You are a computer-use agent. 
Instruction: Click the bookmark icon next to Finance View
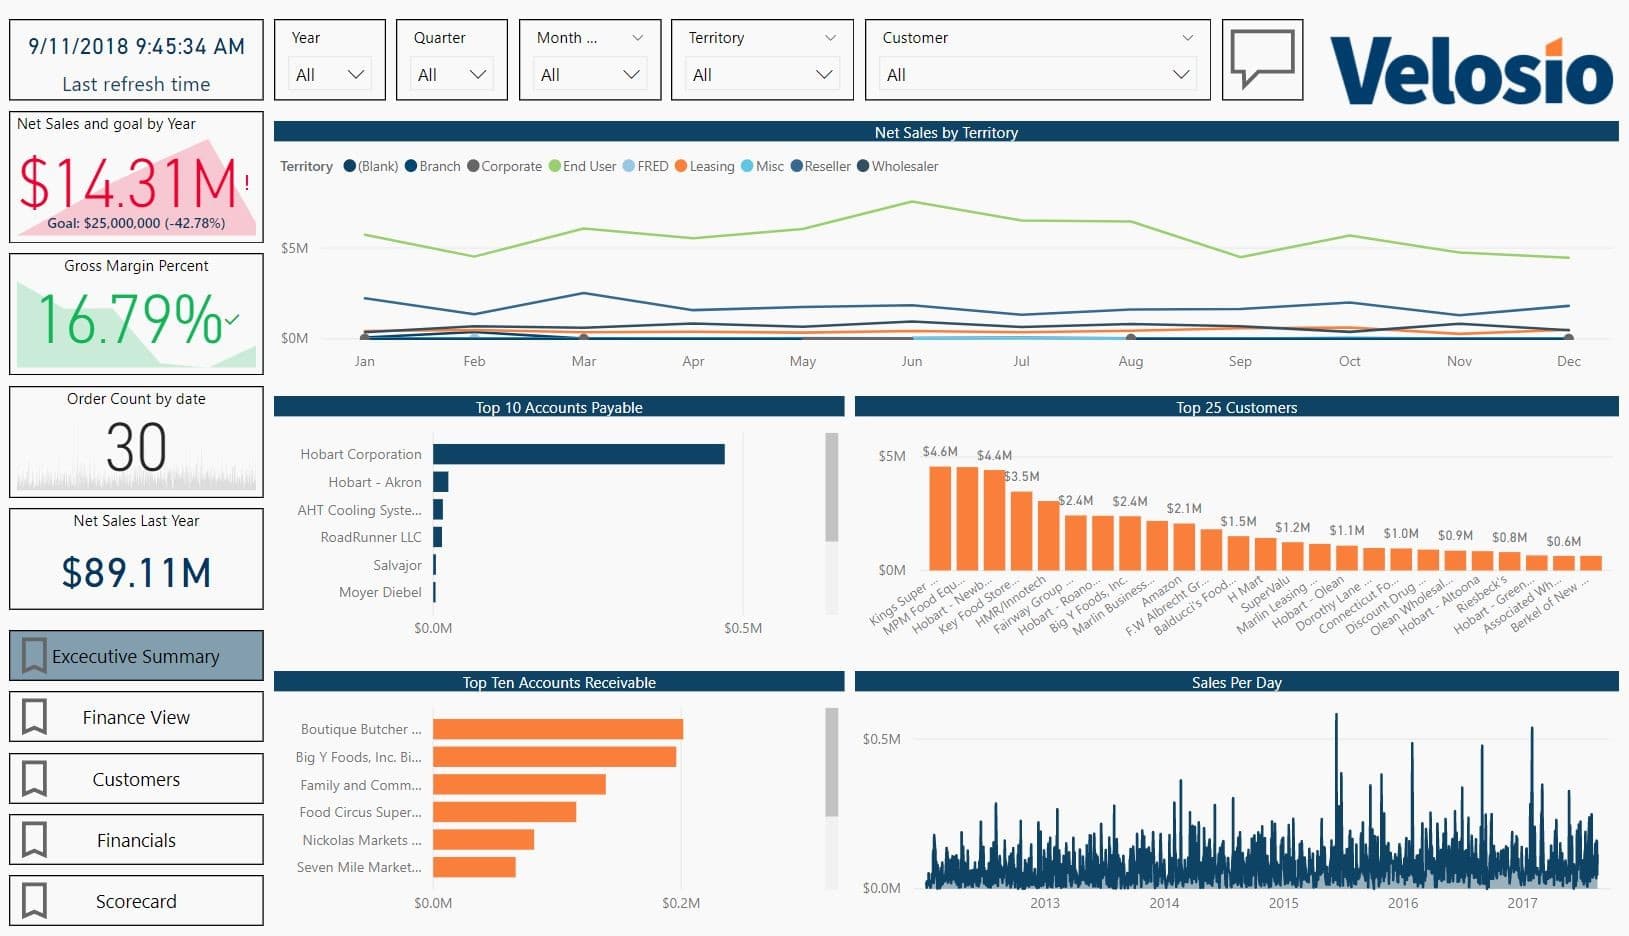coord(33,716)
